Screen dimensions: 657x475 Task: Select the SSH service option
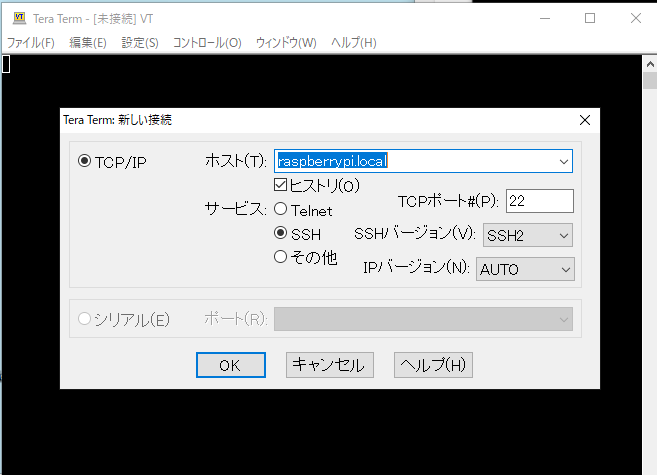point(280,233)
